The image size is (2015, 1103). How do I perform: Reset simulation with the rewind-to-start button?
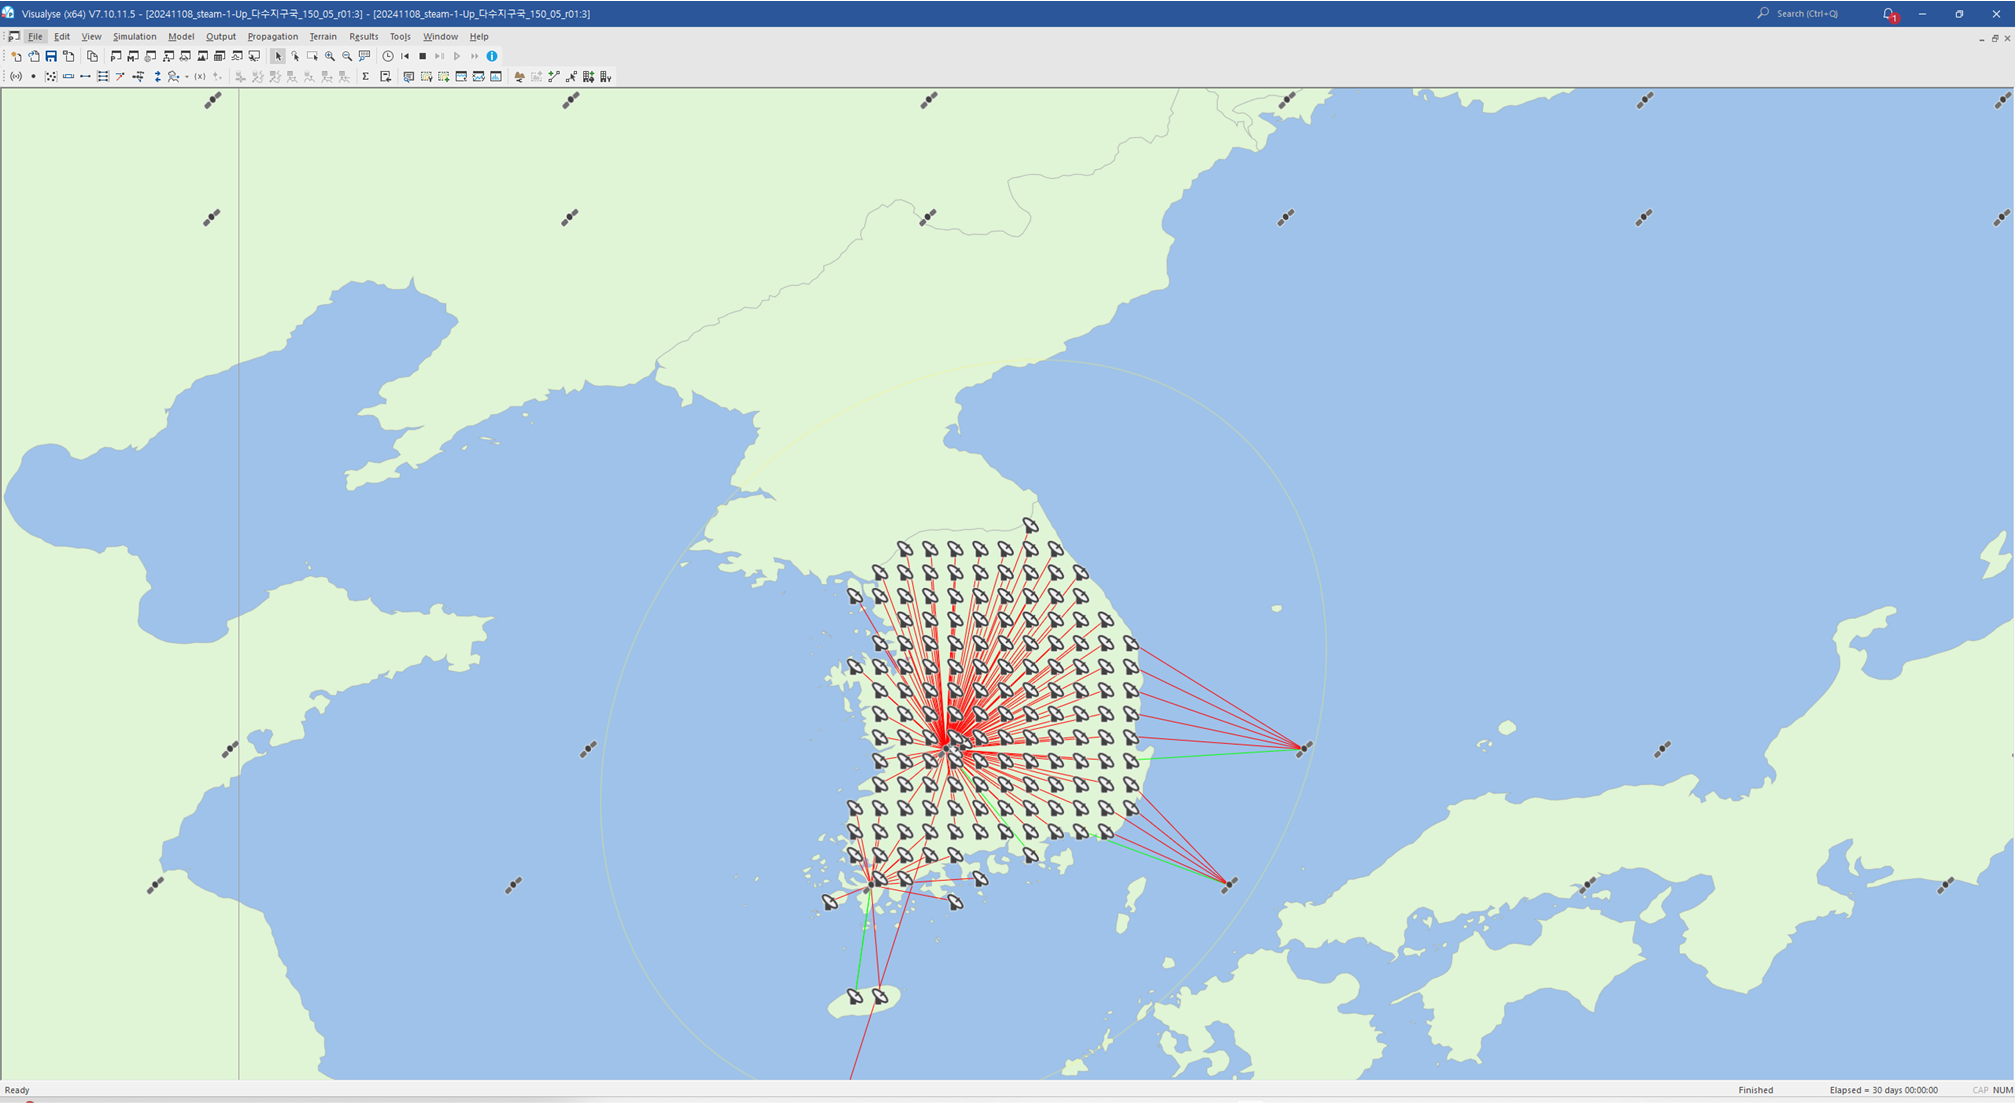click(405, 56)
